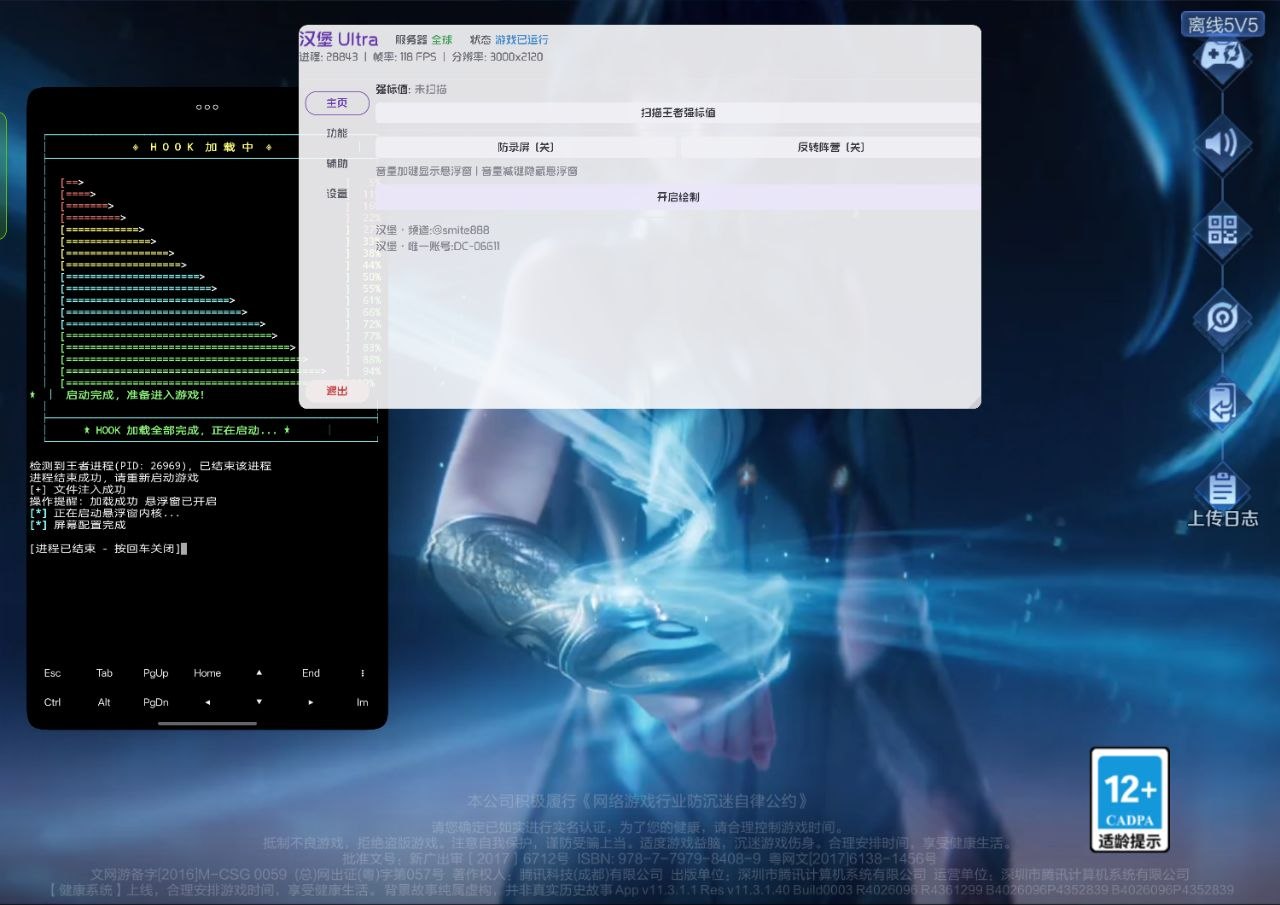
Task: Click the 文件注入成功 terminal line
Action: pyautogui.click(x=78, y=489)
